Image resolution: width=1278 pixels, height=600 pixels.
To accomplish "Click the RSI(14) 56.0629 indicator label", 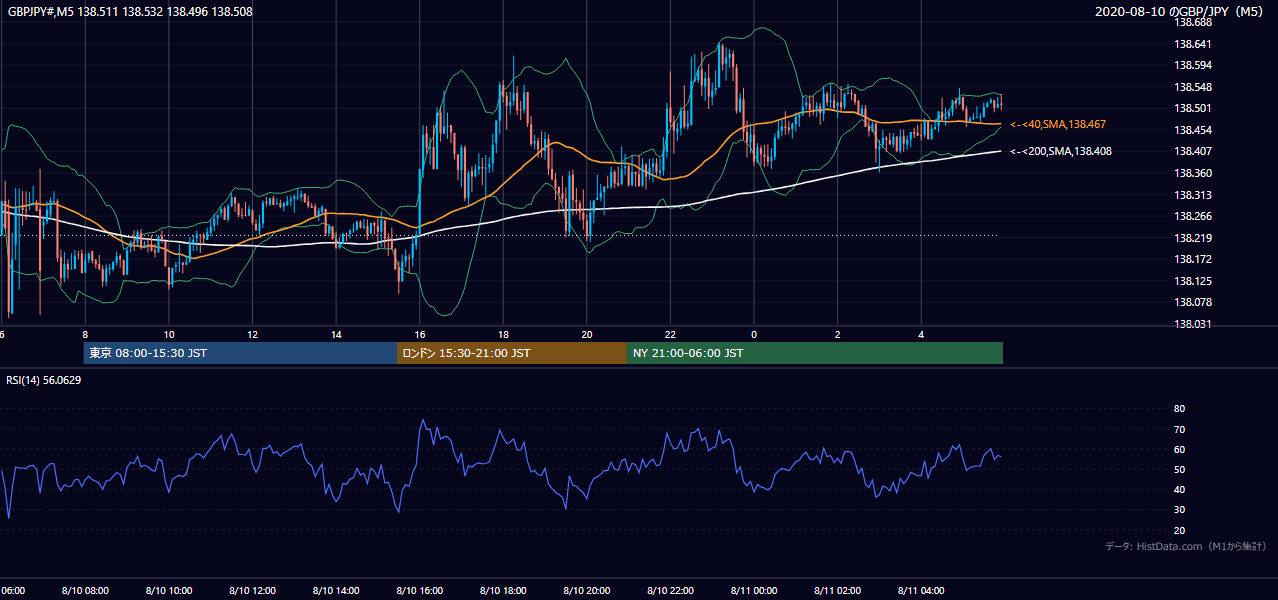I will coord(44,380).
